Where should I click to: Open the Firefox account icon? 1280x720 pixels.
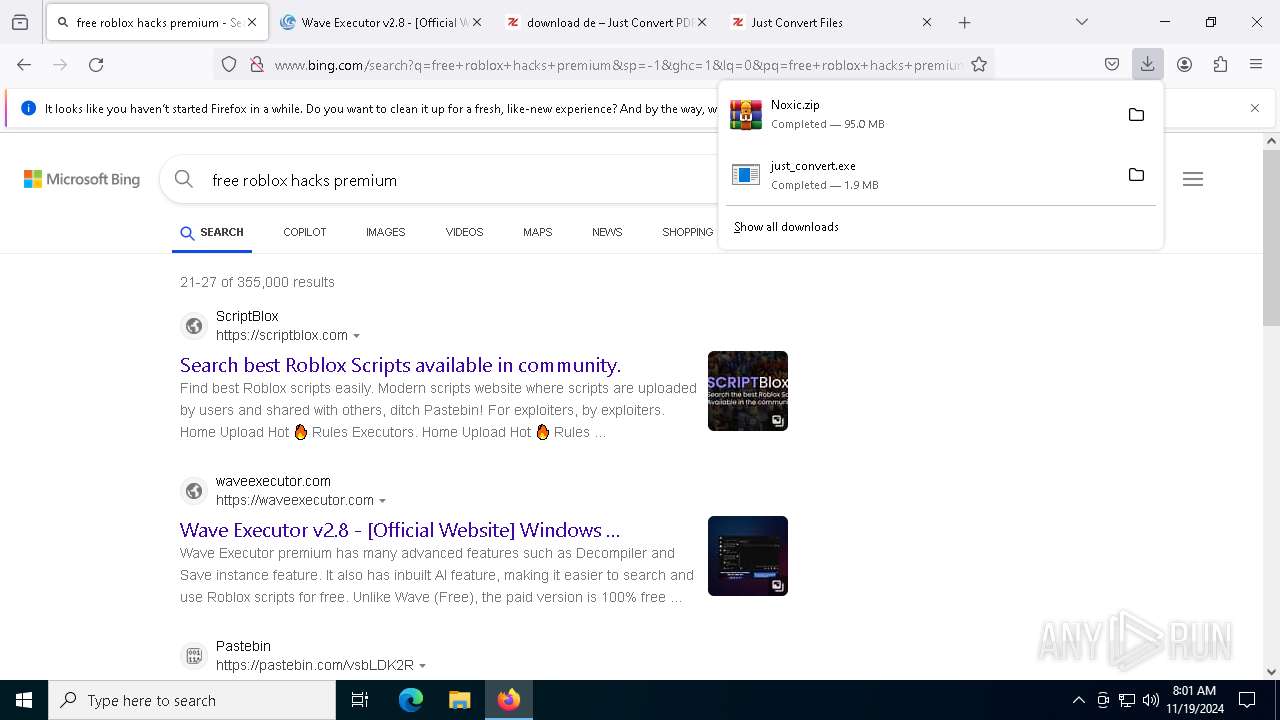click(1184, 64)
